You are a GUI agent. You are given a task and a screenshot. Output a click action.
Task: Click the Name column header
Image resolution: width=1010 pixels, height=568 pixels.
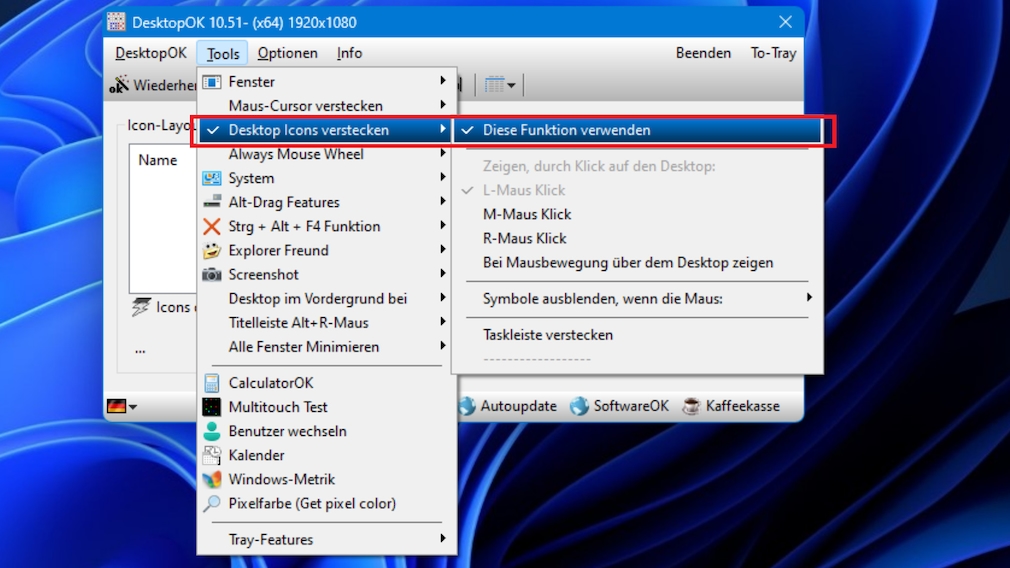pos(158,160)
